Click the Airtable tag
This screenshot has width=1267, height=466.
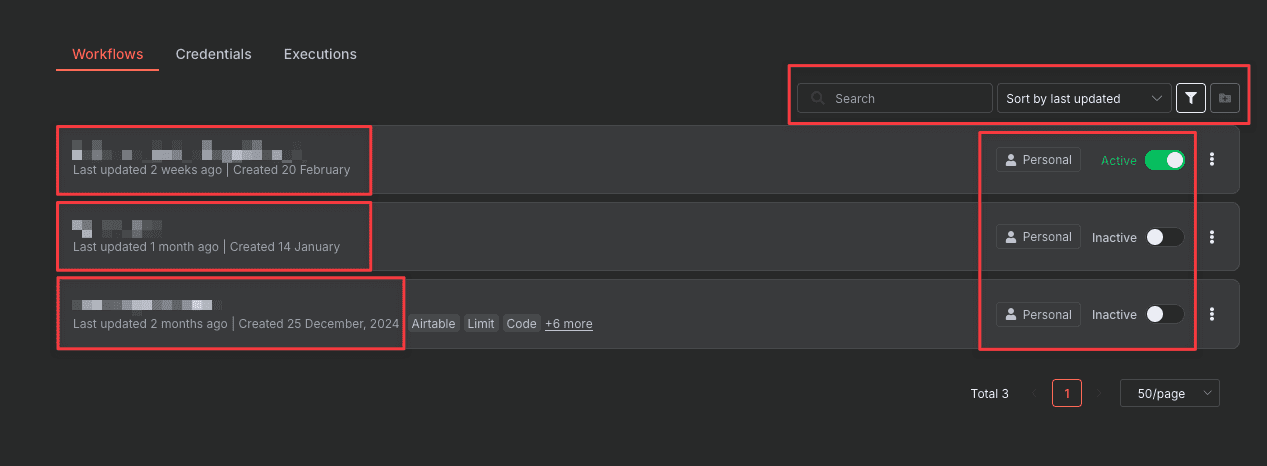(433, 324)
